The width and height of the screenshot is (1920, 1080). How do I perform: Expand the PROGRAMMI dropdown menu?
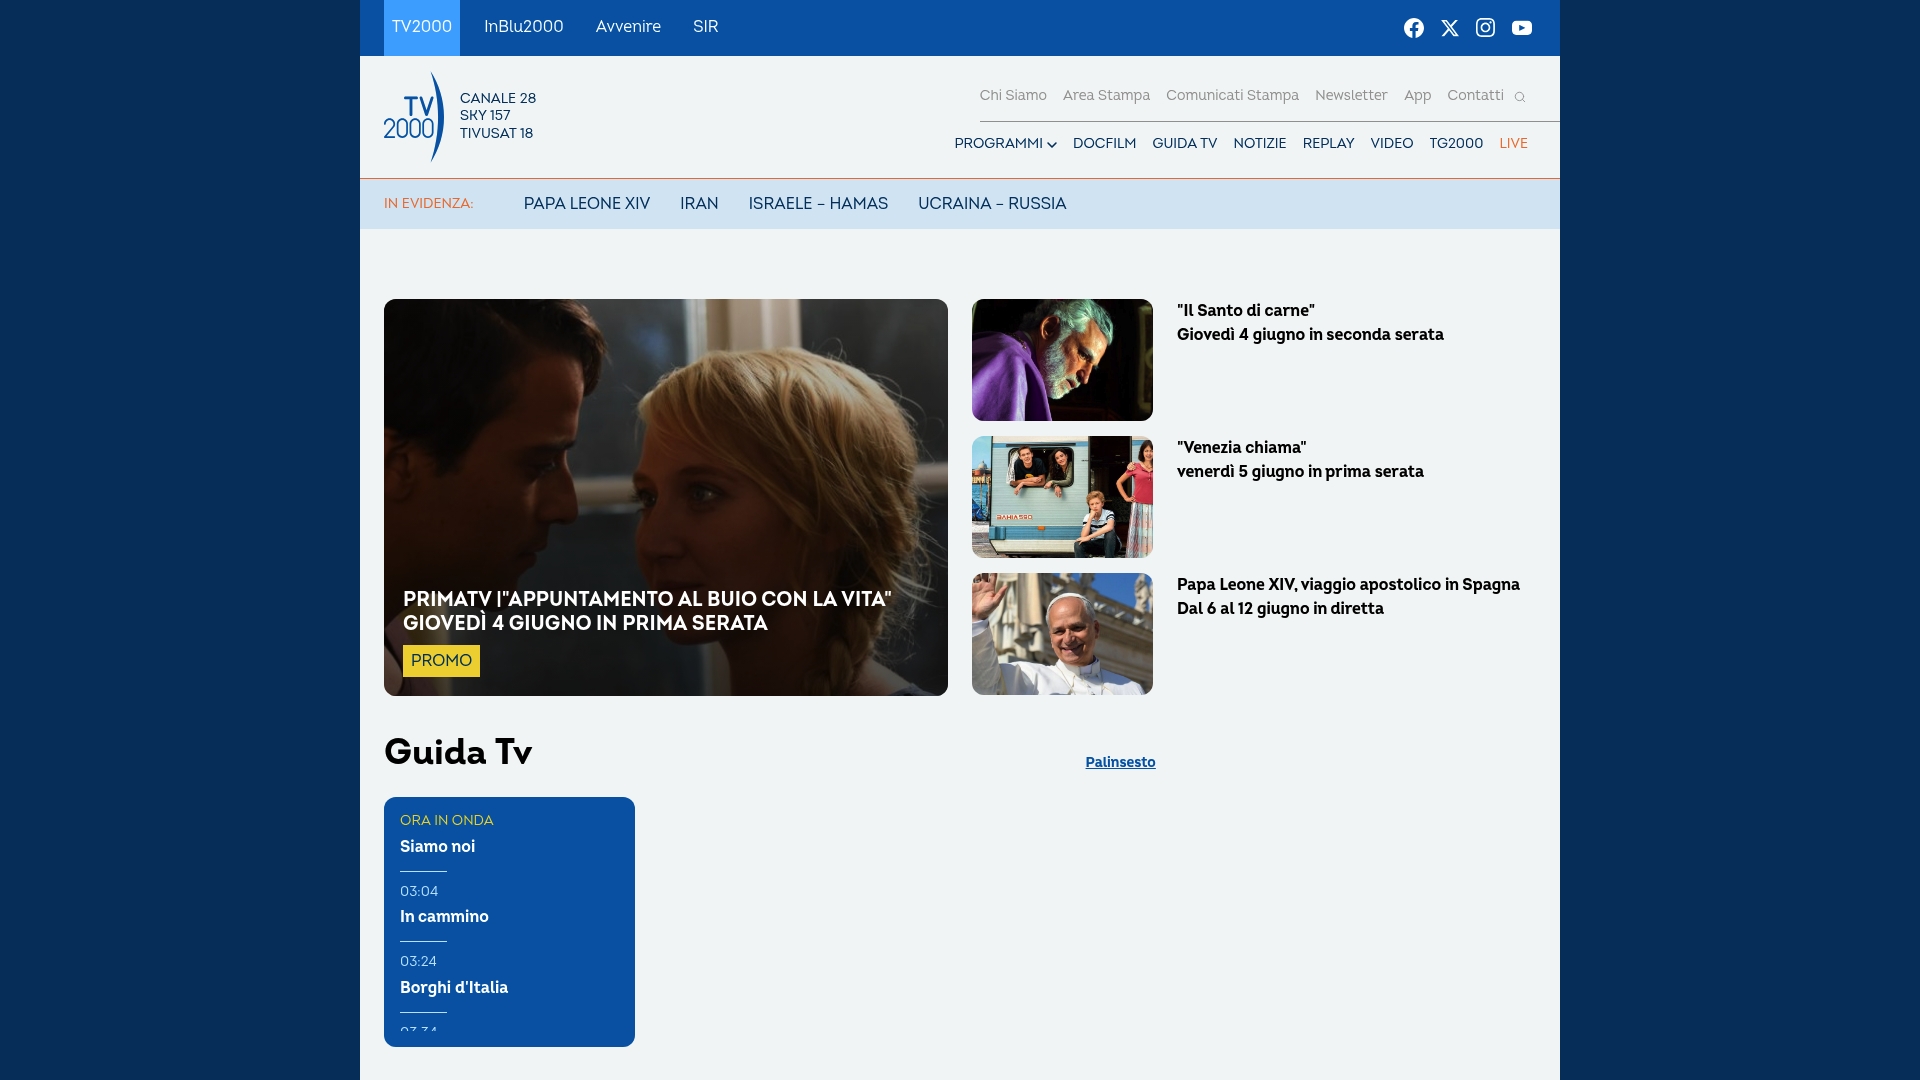pyautogui.click(x=1005, y=144)
